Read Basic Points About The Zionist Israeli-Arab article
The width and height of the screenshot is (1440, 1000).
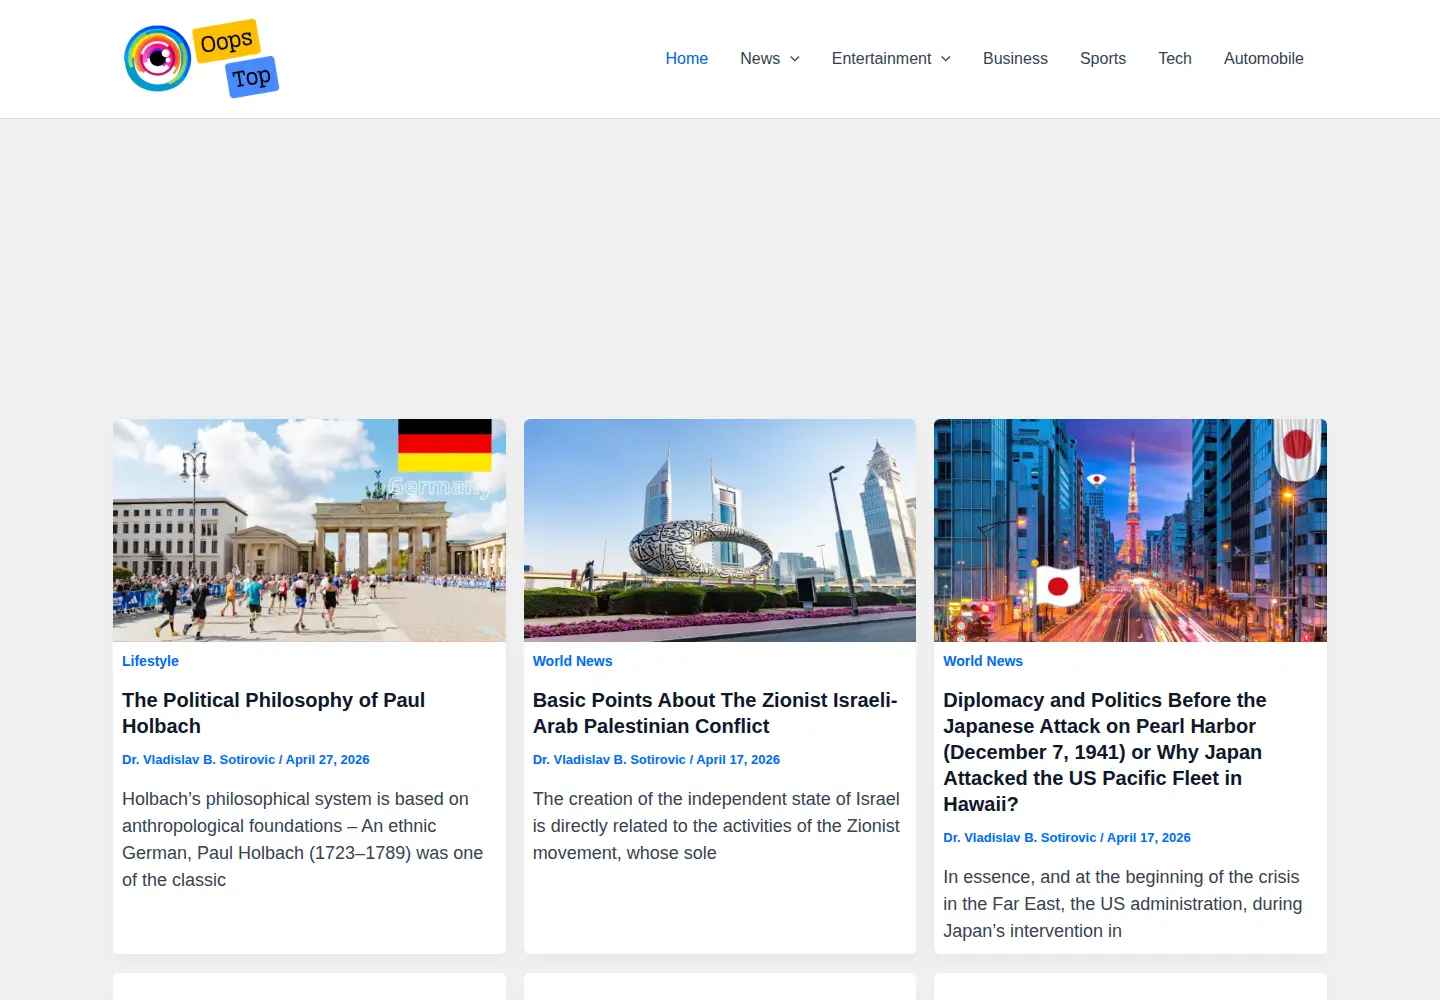[x=715, y=713]
